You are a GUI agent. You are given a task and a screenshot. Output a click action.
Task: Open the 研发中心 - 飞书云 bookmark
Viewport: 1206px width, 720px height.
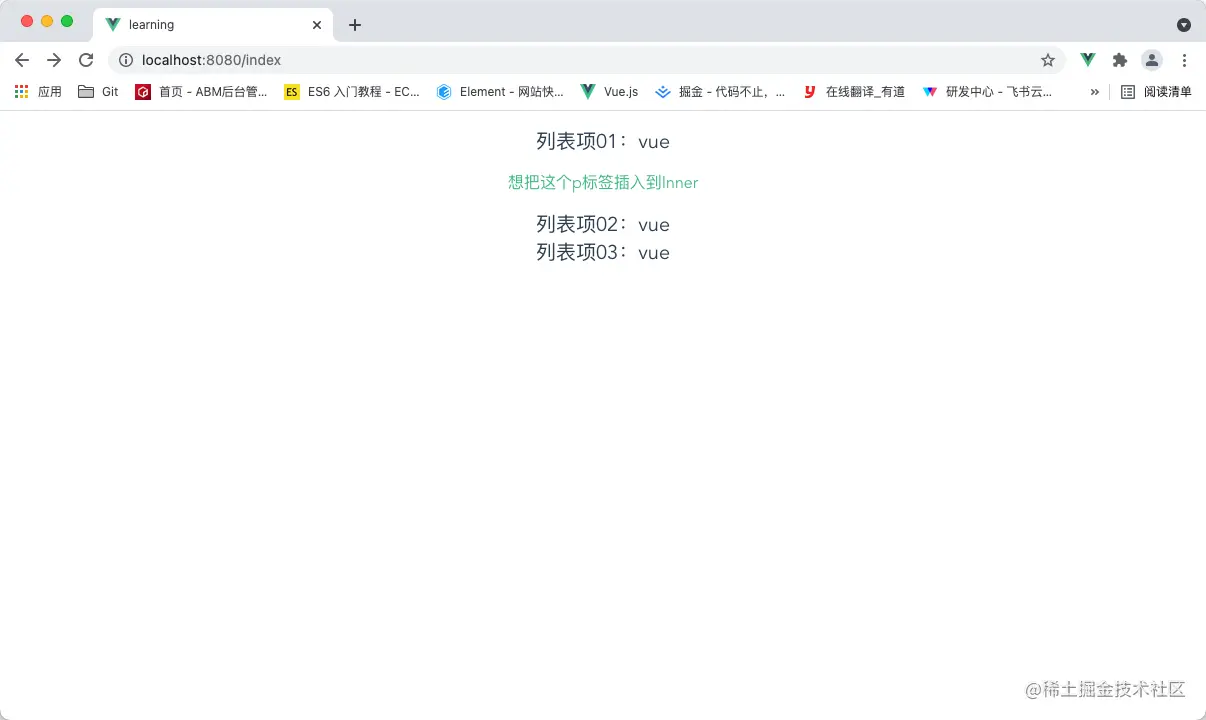[x=987, y=92]
